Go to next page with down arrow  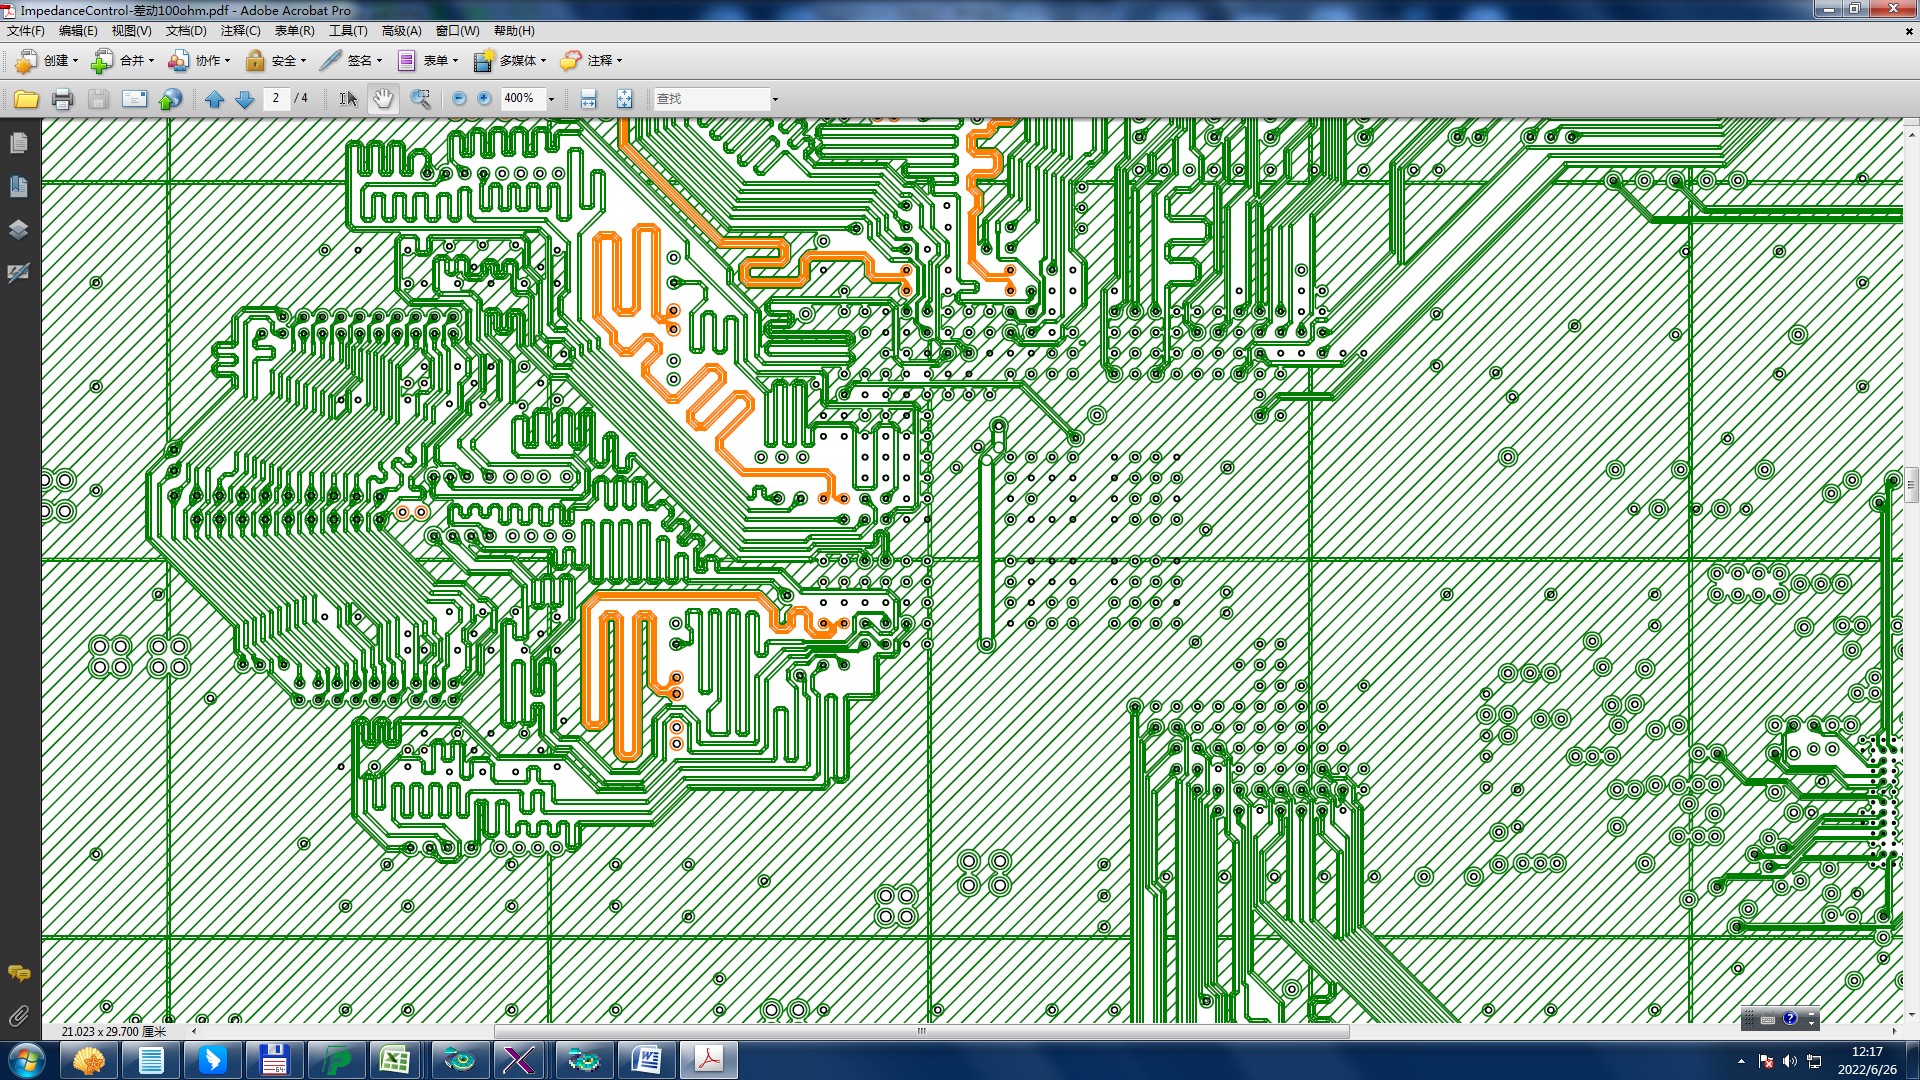(x=244, y=98)
